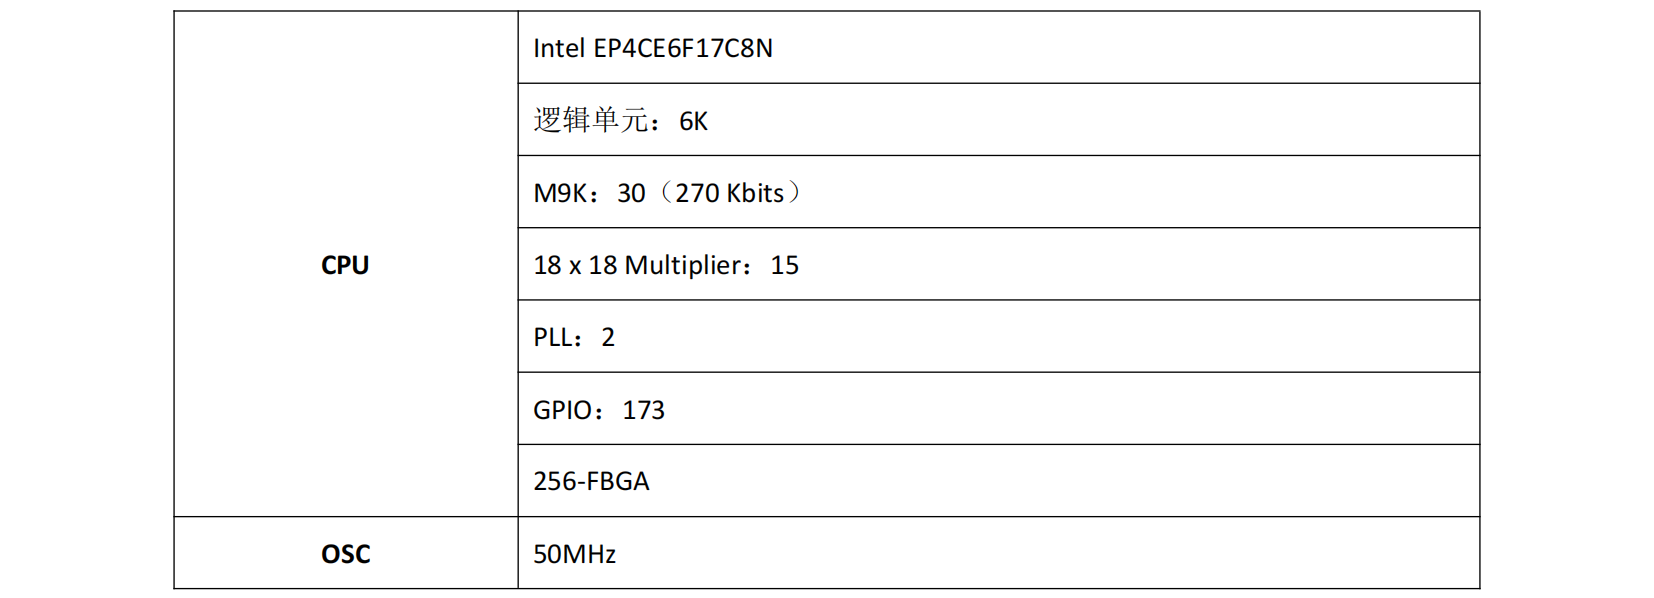1654x598 pixels.
Task: Select the Intel EP4CE6F17C8N text
Action: pos(653,48)
